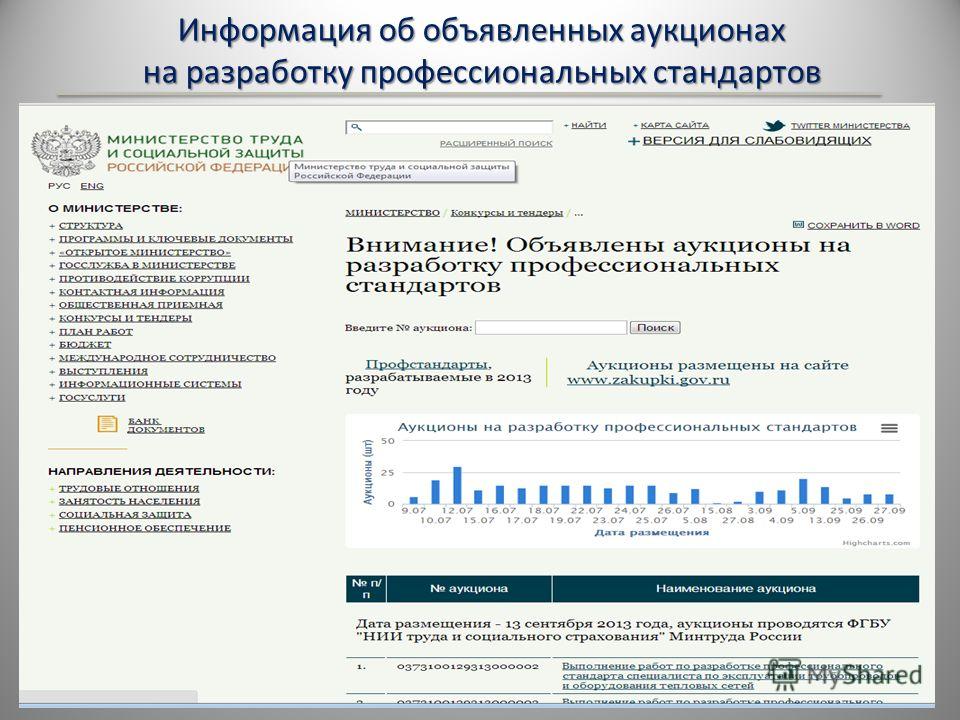
Task: Click into the site search field
Action: [x=449, y=127]
